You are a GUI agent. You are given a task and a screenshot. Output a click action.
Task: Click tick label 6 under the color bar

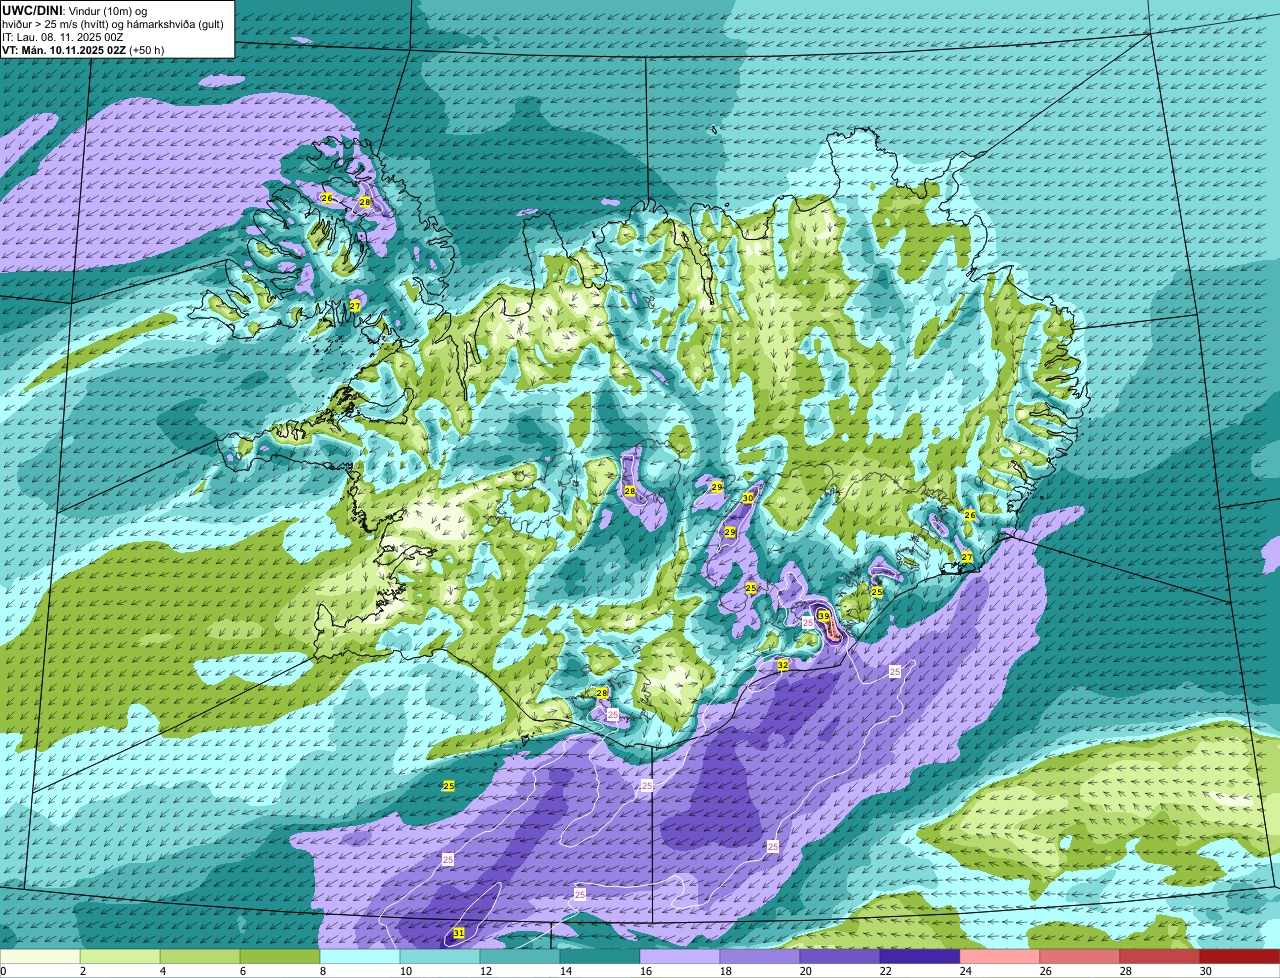(x=243, y=971)
